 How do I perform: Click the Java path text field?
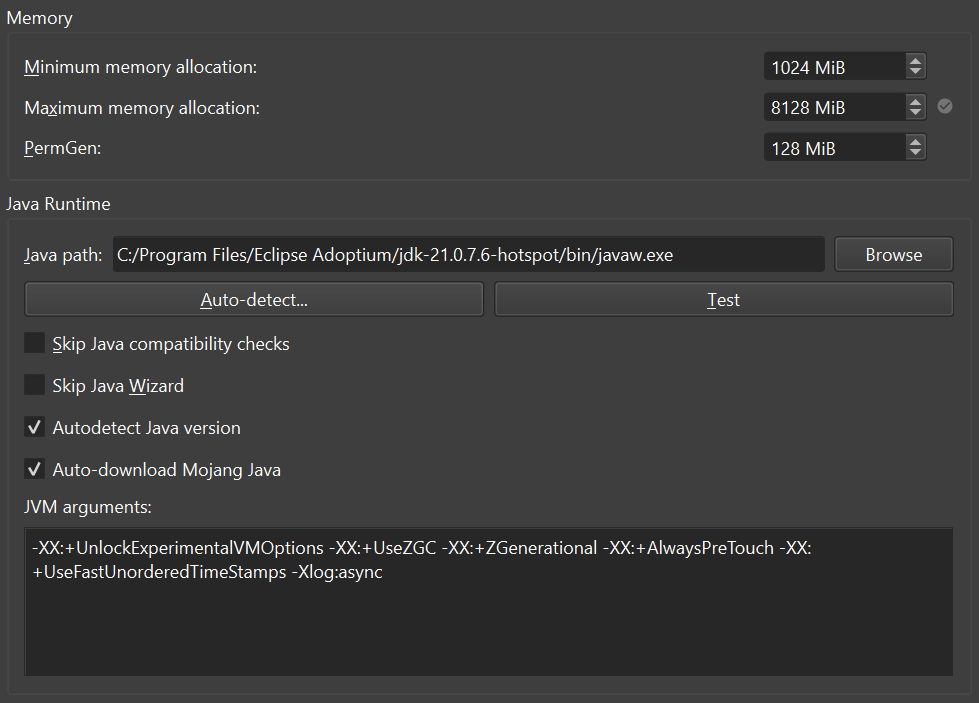[468, 255]
